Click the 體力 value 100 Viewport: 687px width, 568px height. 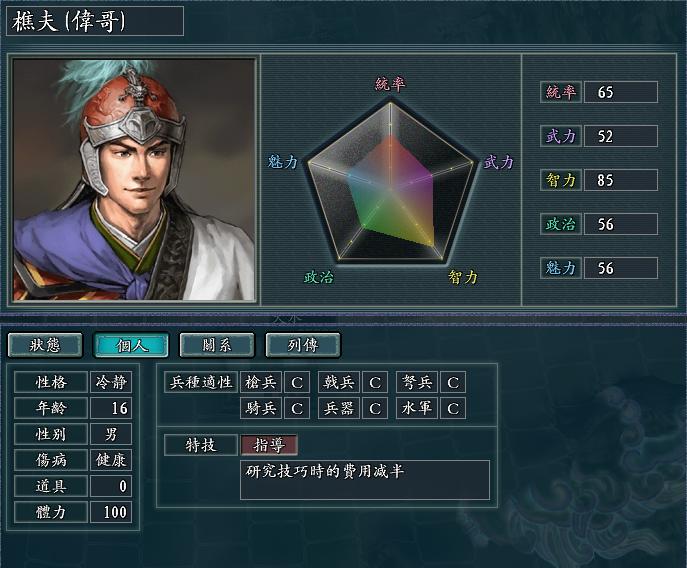click(x=111, y=512)
